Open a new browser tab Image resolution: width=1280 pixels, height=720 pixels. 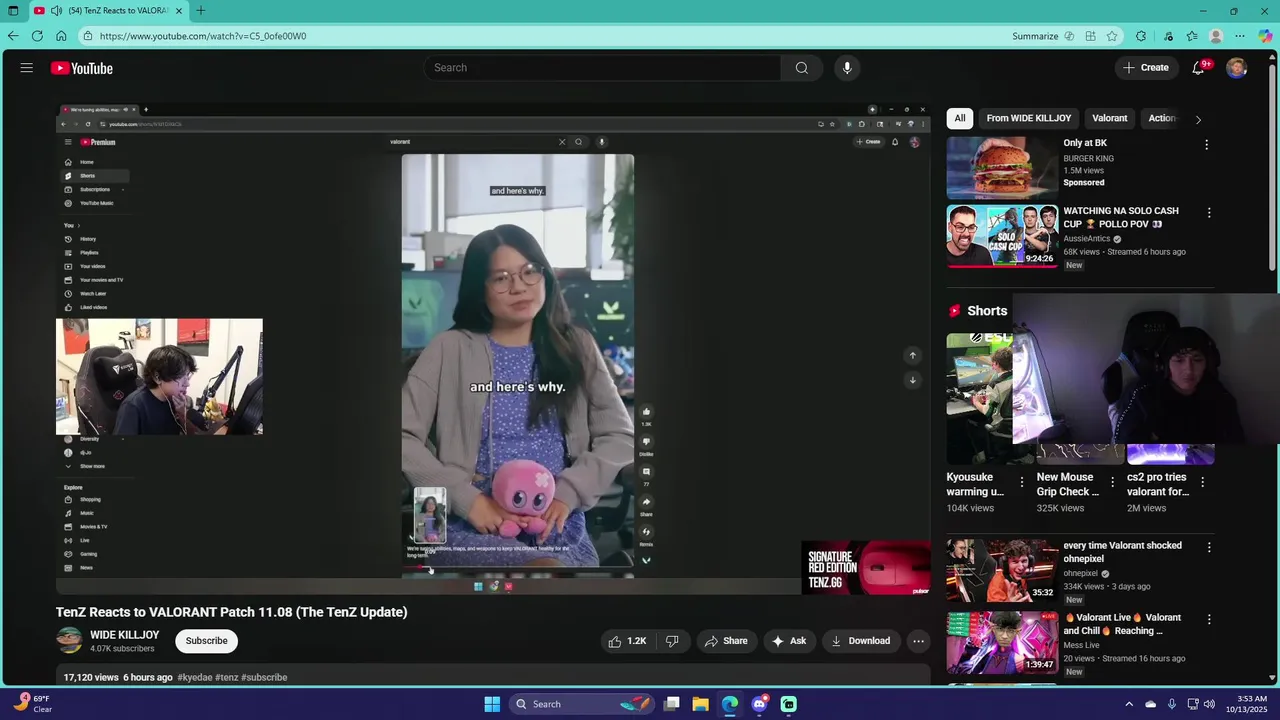201,11
